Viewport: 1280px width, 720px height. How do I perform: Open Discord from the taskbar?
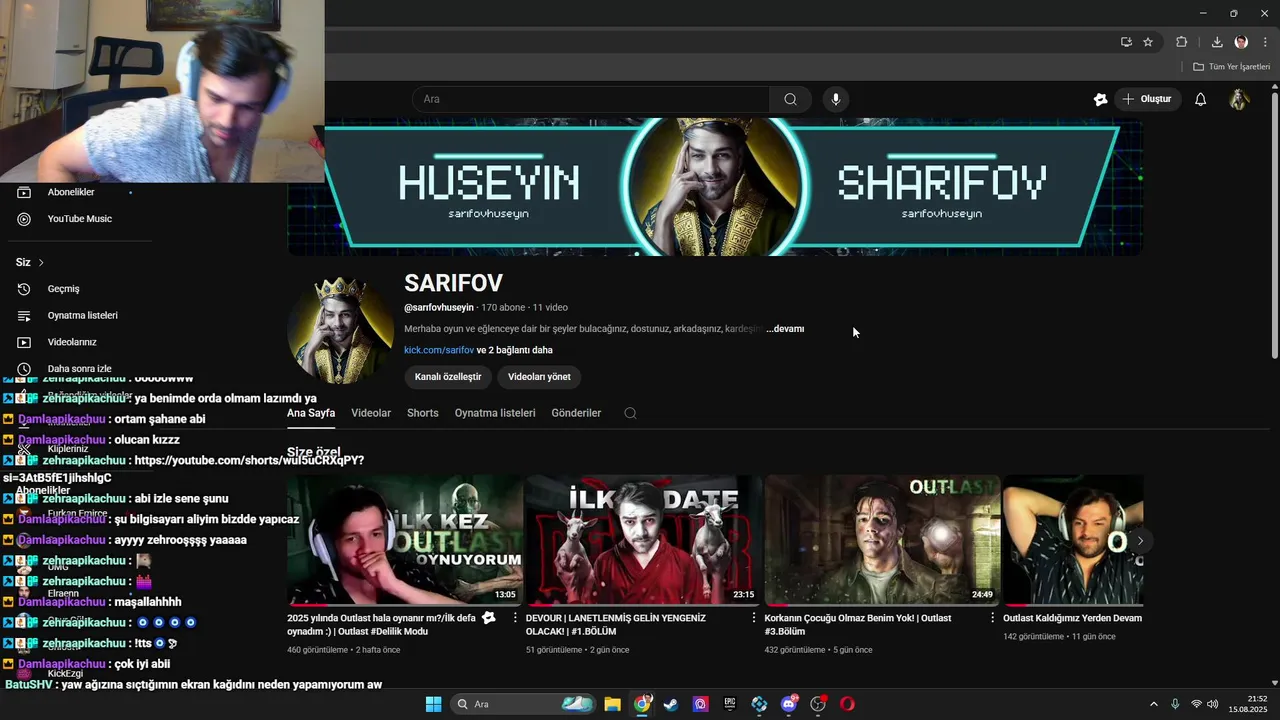[789, 704]
